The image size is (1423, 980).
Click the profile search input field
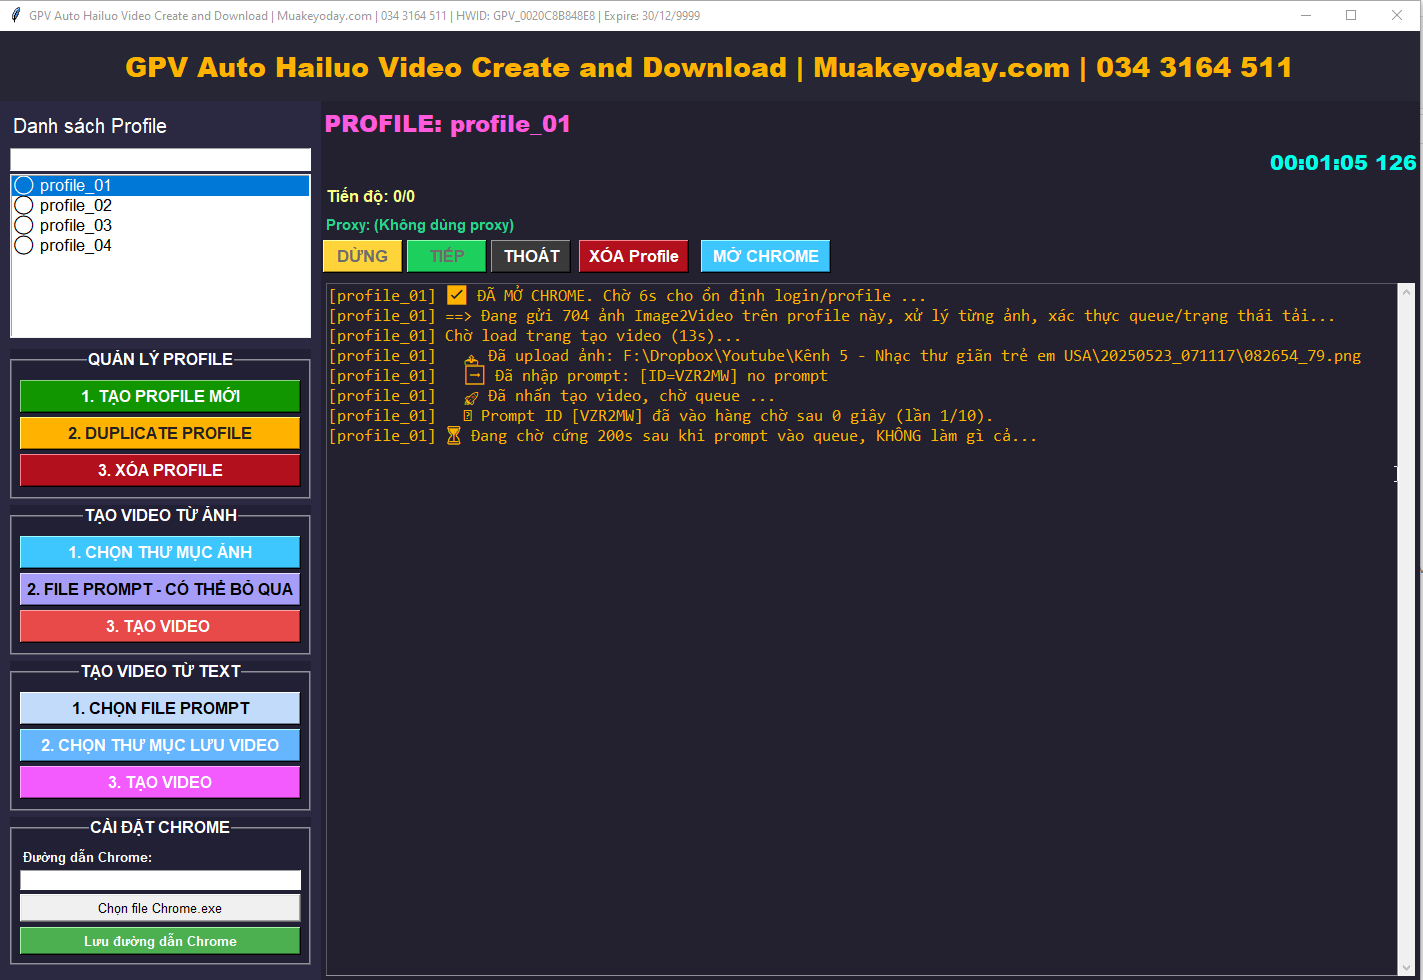(160, 160)
